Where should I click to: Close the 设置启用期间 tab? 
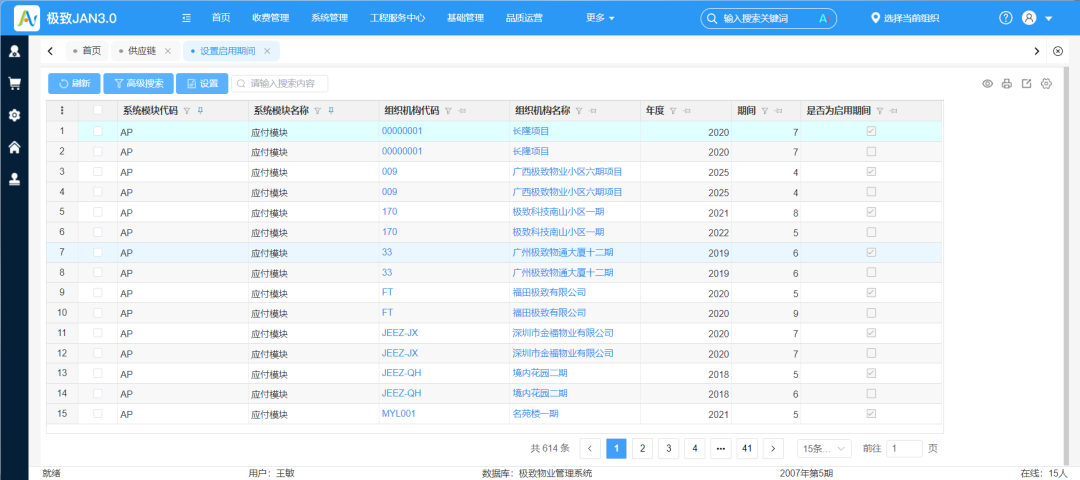(x=267, y=51)
